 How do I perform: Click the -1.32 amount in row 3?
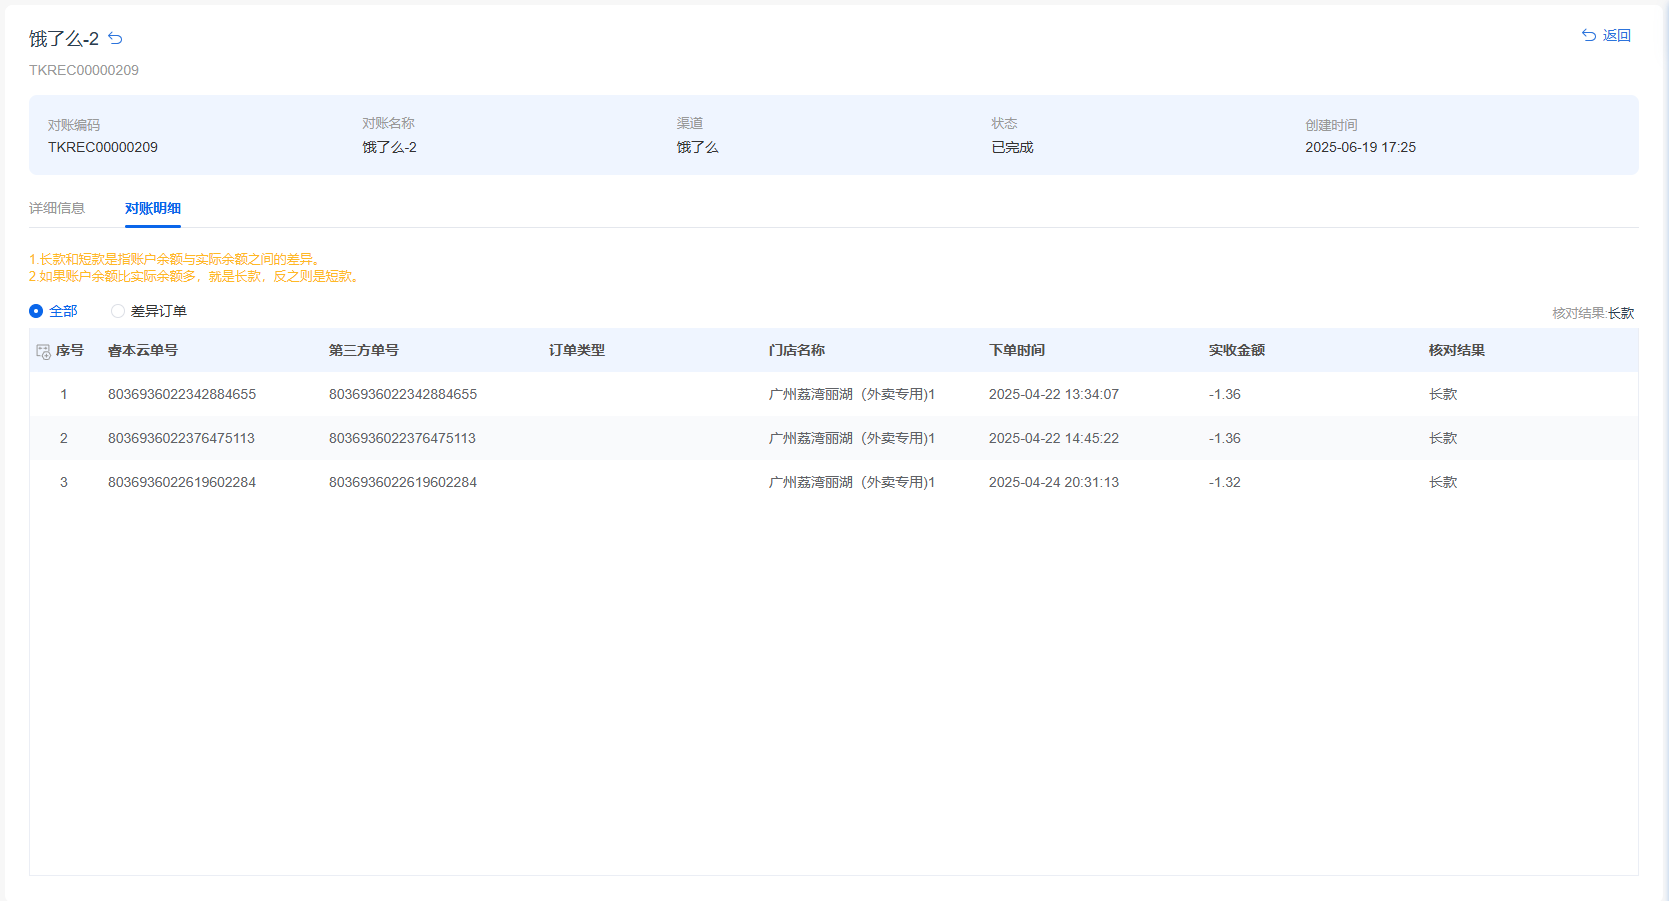(1225, 482)
